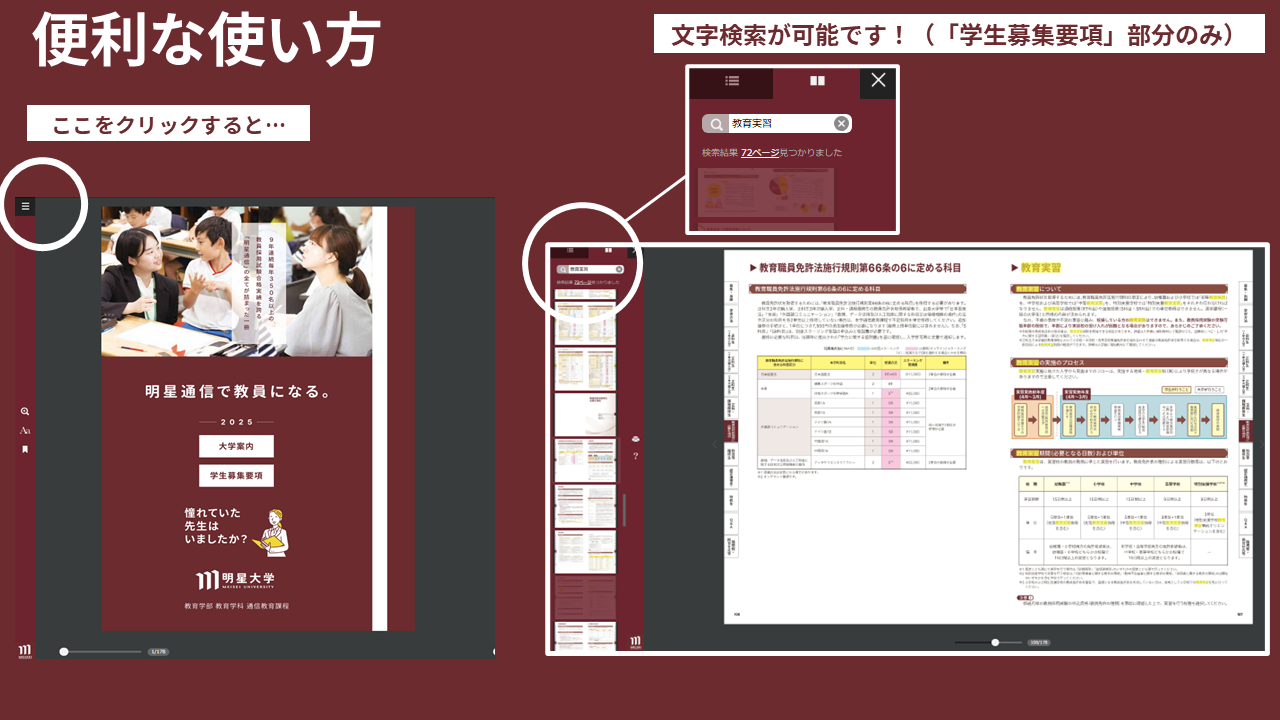Screen dimensions: 1280x720
Task: Open the hamburger menu in the left viewer
Action: (x=23, y=204)
